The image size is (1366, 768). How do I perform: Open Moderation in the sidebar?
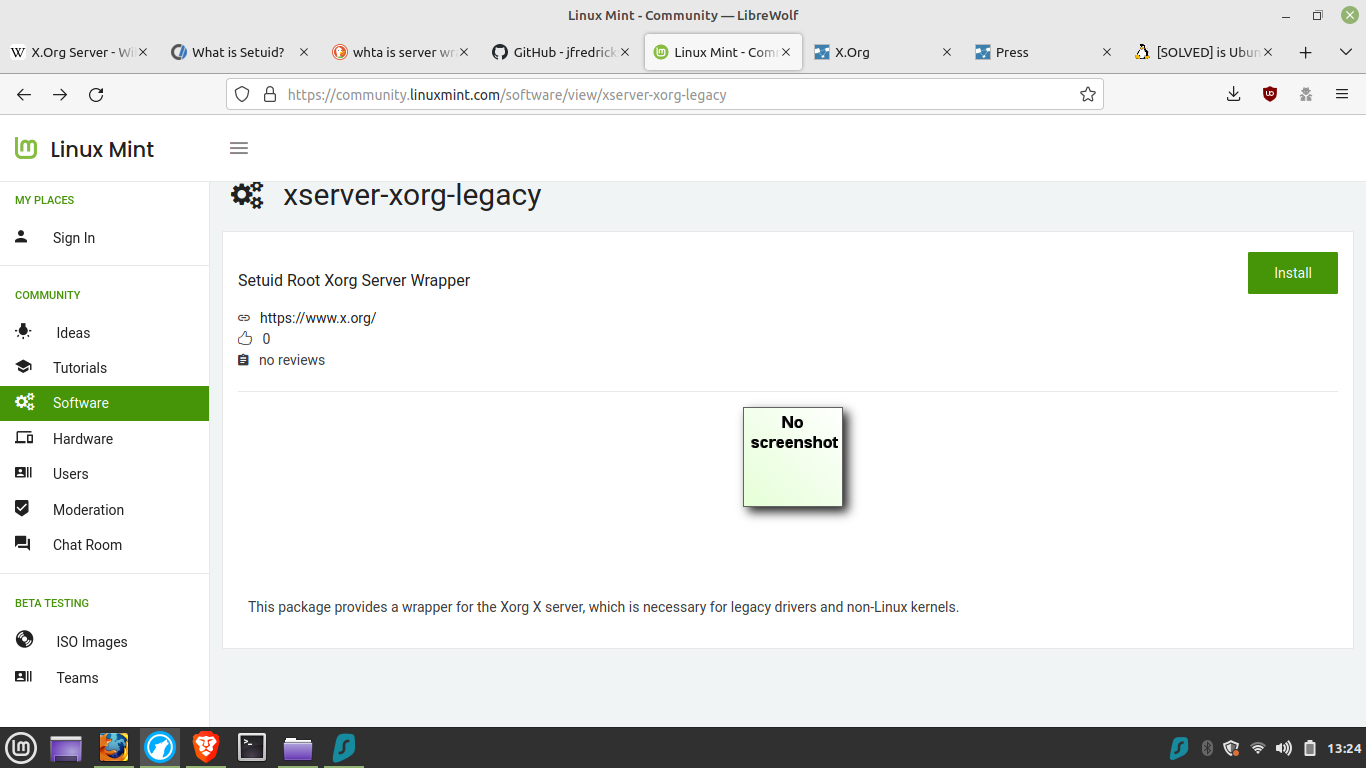[104, 510]
